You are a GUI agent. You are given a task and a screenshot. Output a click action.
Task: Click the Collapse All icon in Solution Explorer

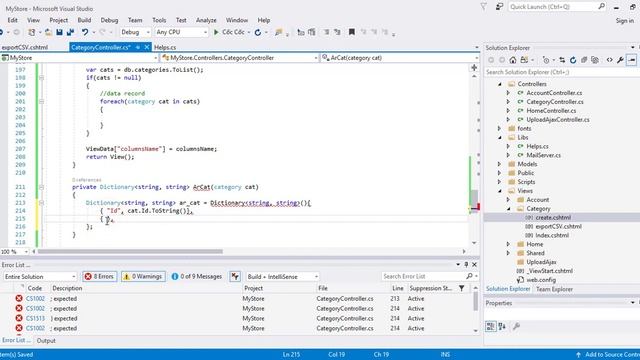584,60
